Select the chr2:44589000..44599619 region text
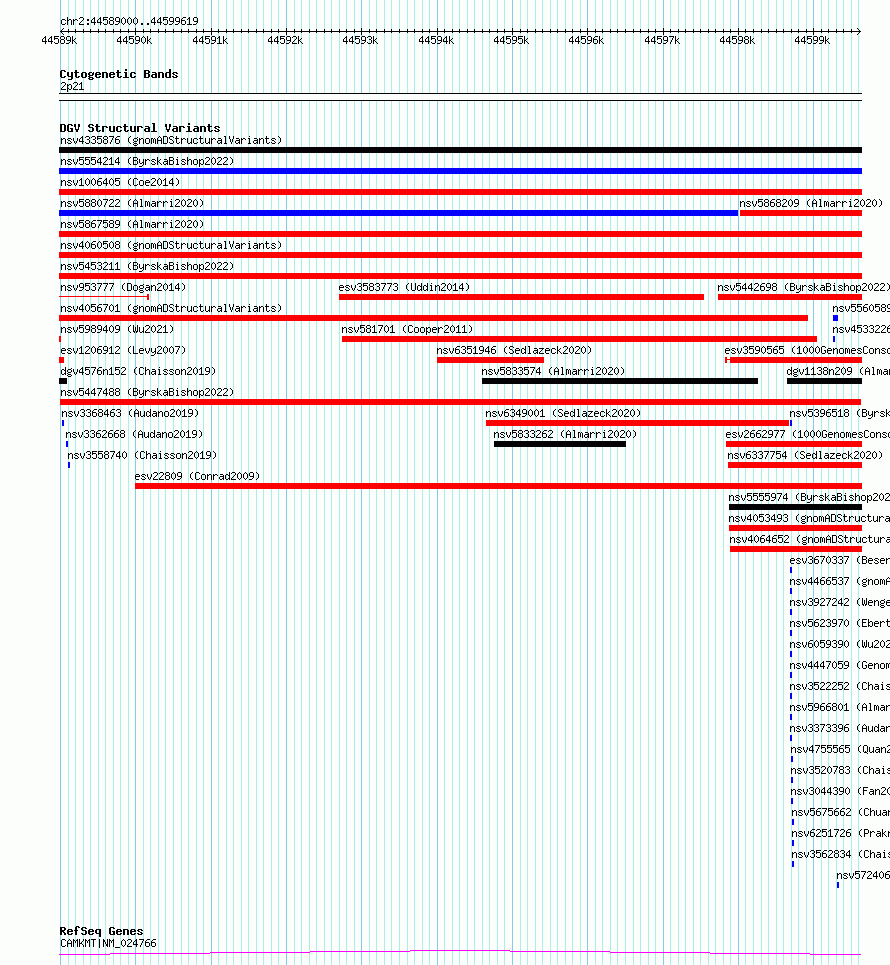Viewport: 890px width, 965px height. [129, 21]
